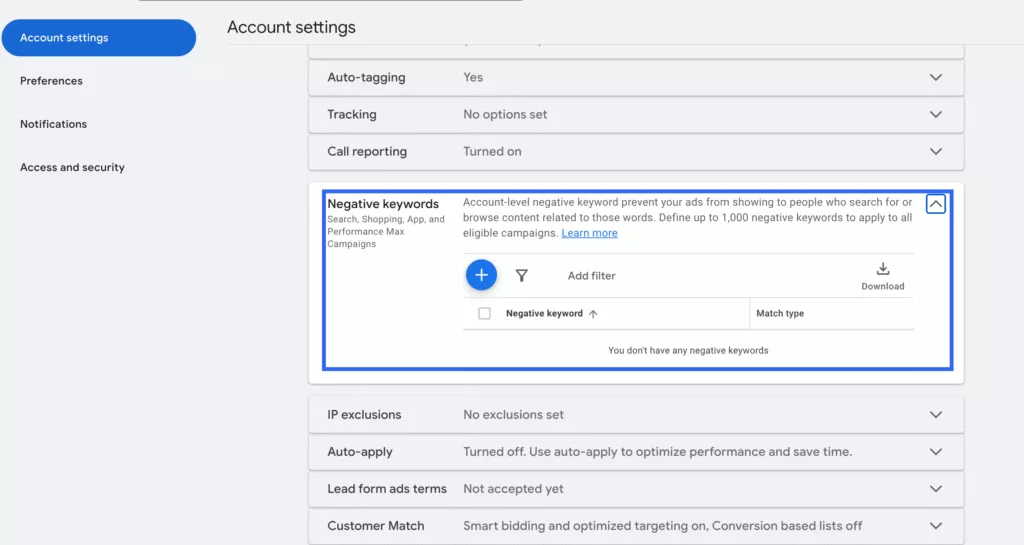Click the Account settings page heading
The width and height of the screenshot is (1024, 545).
pos(291,27)
